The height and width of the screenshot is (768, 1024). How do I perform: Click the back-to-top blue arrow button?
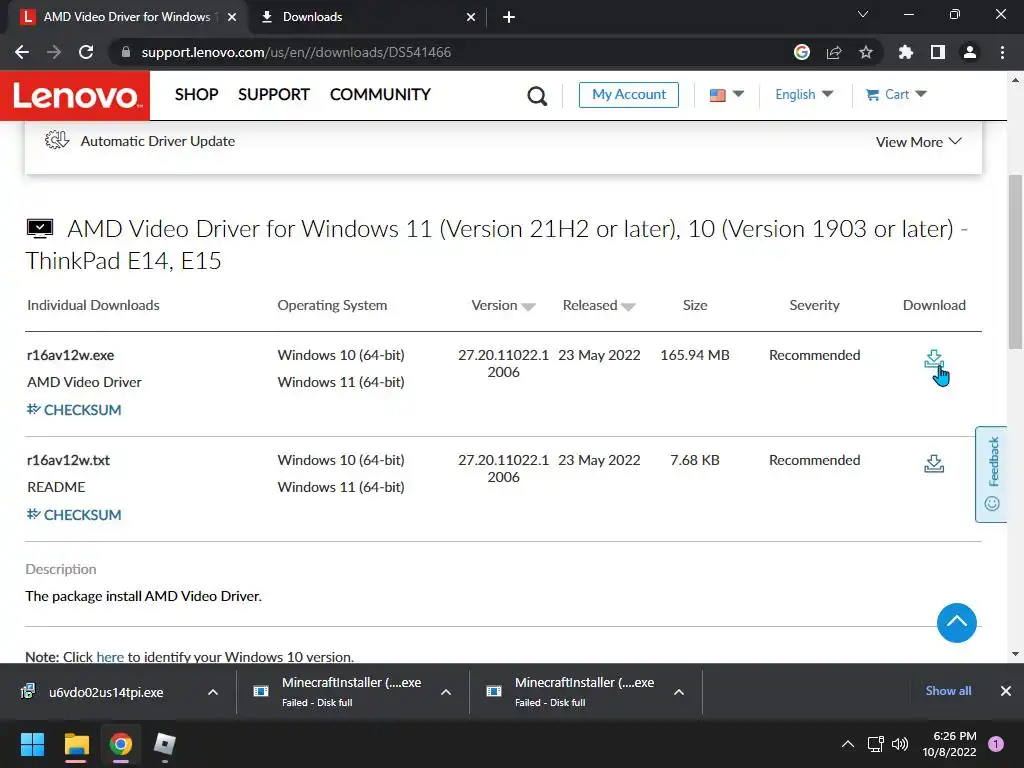957,622
